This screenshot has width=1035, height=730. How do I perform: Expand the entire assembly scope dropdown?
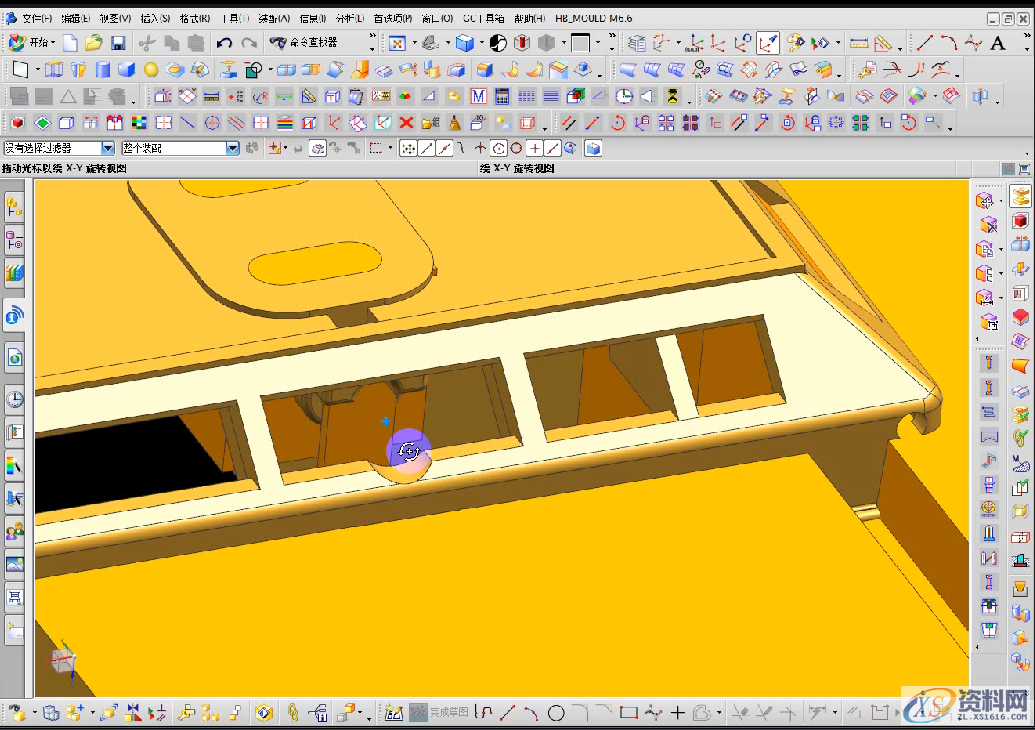pyautogui.click(x=232, y=148)
